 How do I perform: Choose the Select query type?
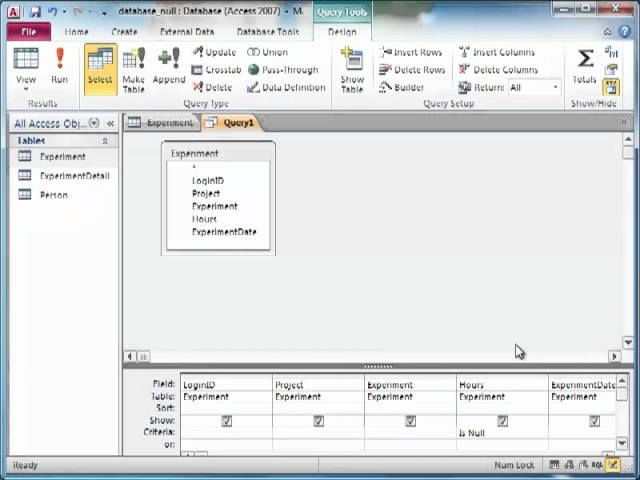point(100,69)
